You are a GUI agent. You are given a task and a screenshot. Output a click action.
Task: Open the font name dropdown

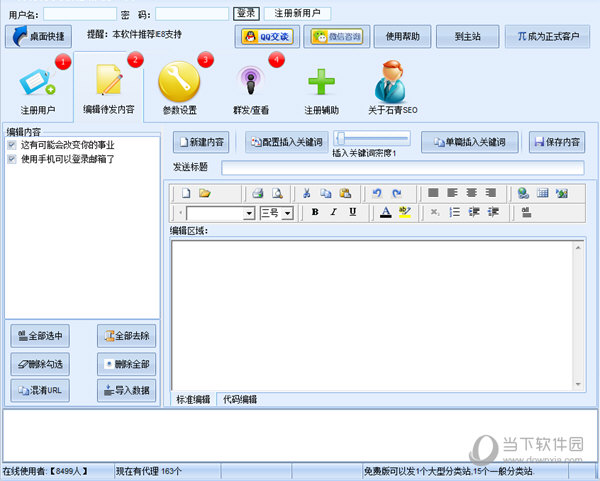249,213
